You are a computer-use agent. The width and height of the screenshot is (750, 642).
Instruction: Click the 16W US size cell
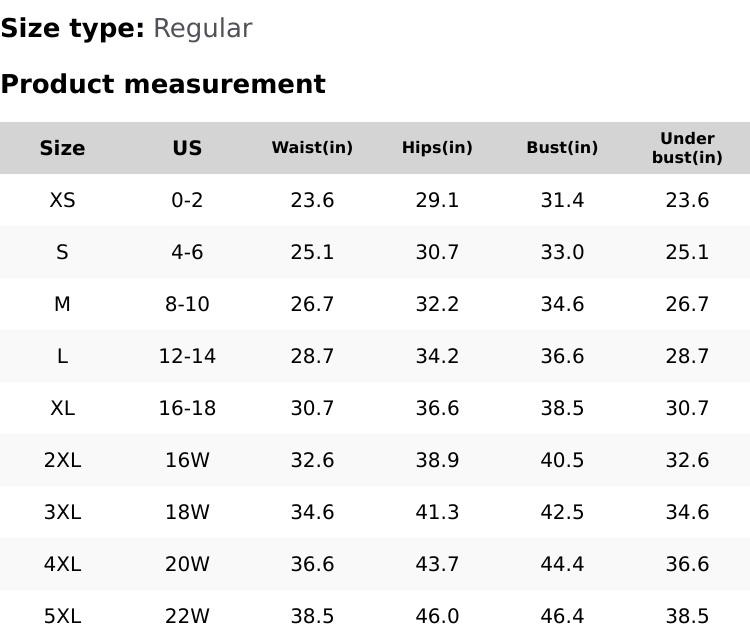[187, 460]
